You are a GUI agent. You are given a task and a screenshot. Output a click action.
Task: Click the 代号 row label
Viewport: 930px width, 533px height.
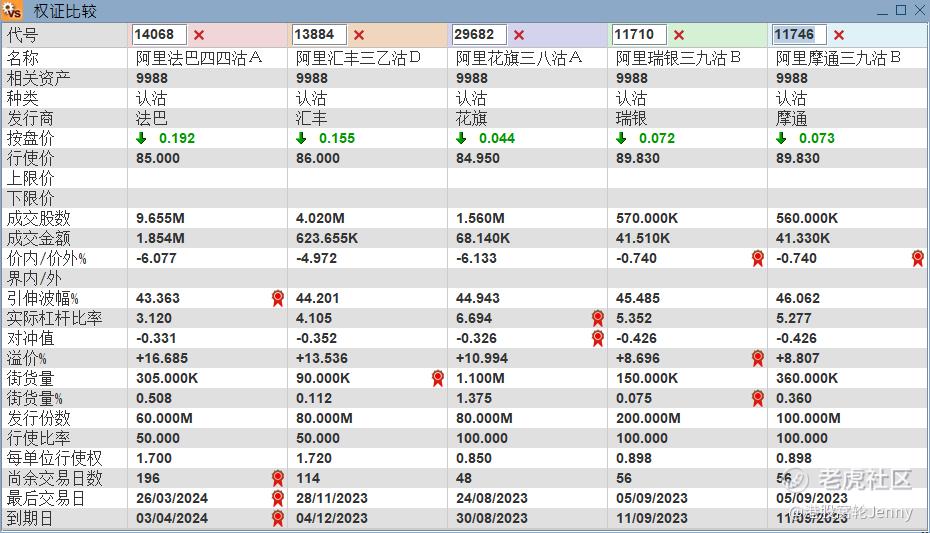pyautogui.click(x=23, y=35)
